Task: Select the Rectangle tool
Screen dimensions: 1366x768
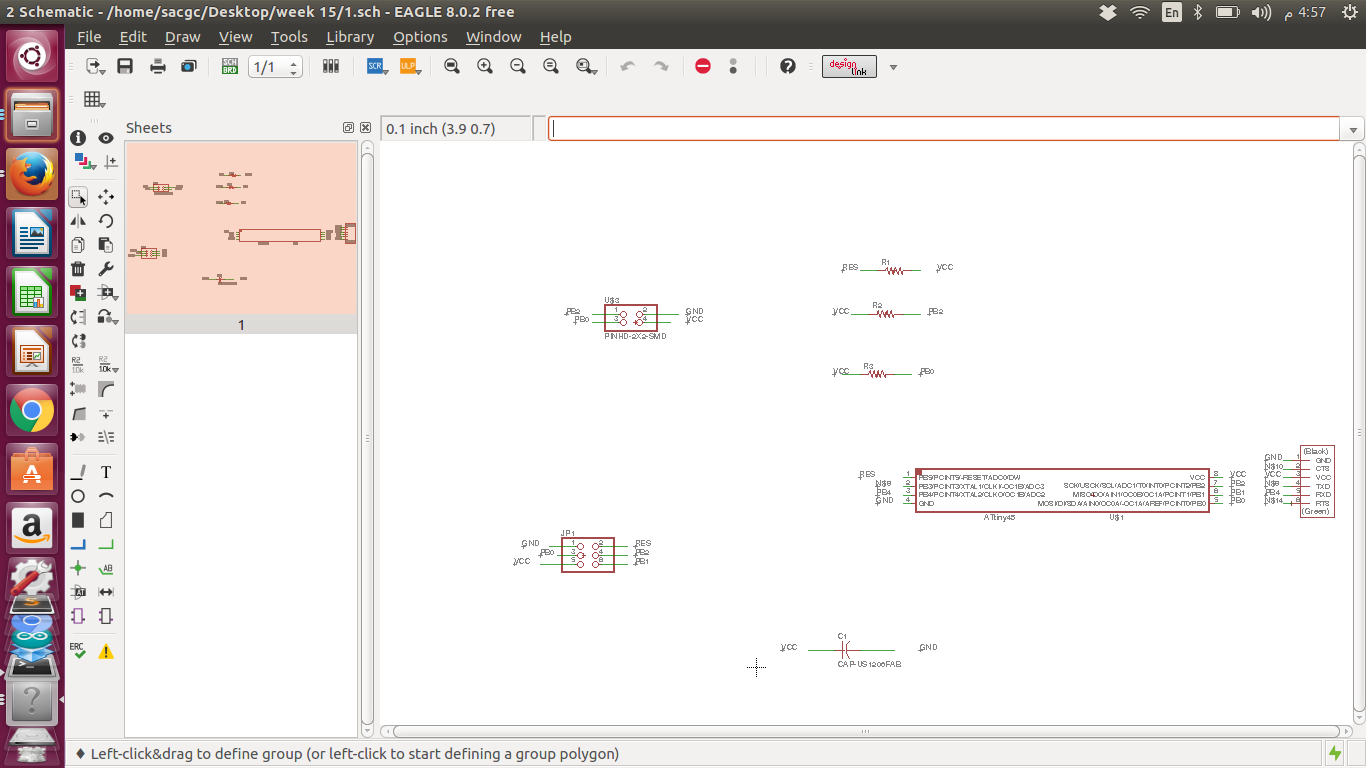Action: pyautogui.click(x=78, y=520)
